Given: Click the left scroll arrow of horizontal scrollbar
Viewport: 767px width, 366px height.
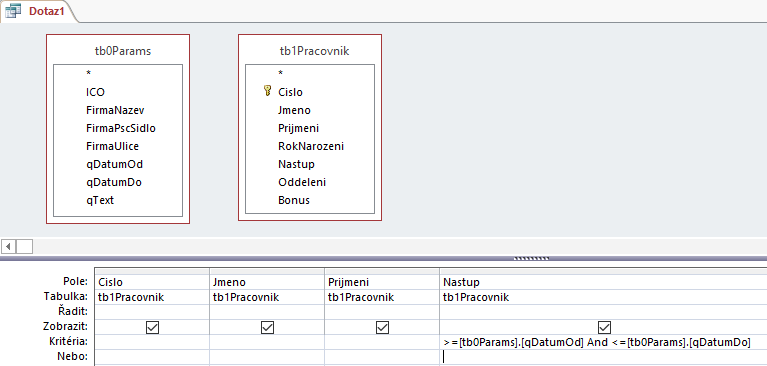Looking at the screenshot, I should [x=9, y=246].
